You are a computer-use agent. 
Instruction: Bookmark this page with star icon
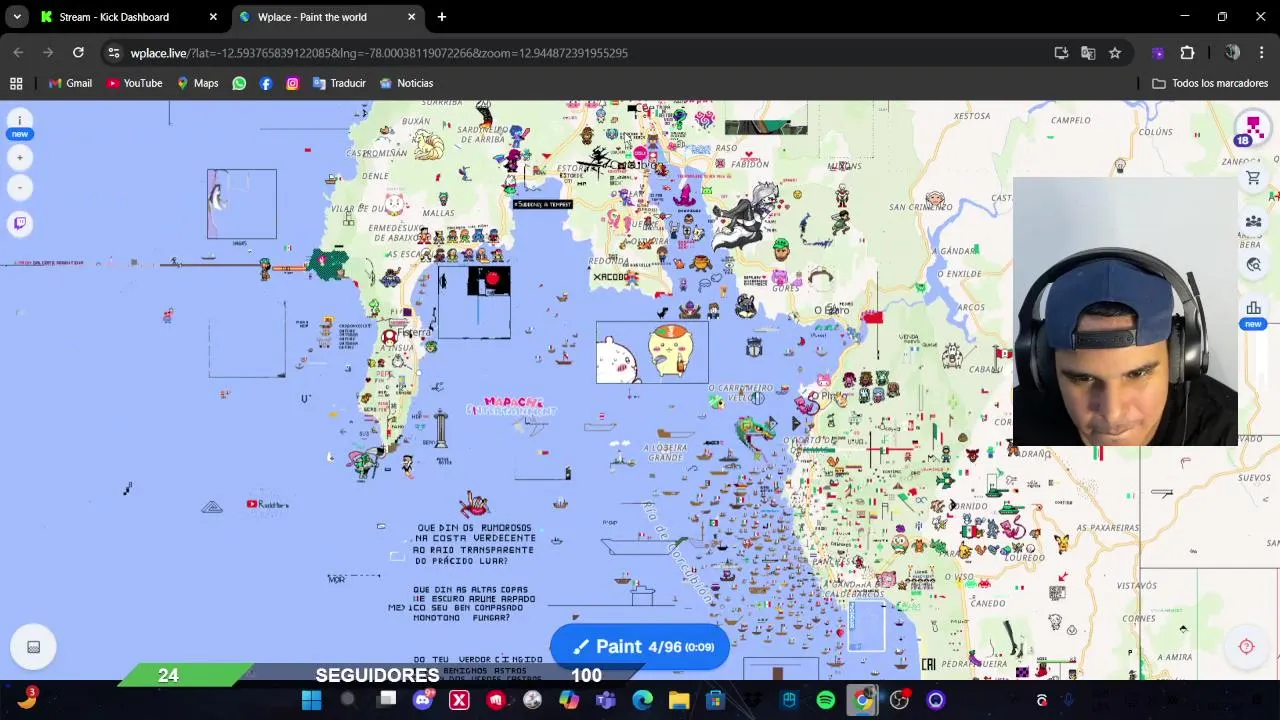tap(1115, 53)
